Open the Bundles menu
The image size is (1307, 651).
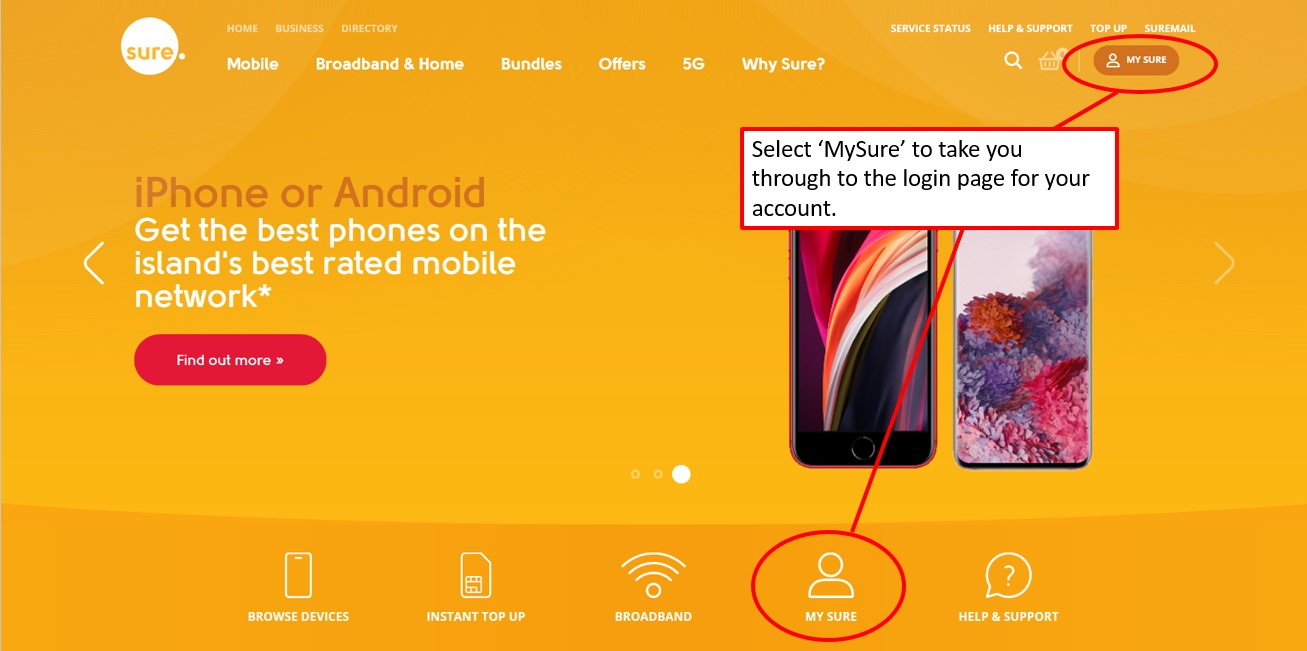point(531,64)
